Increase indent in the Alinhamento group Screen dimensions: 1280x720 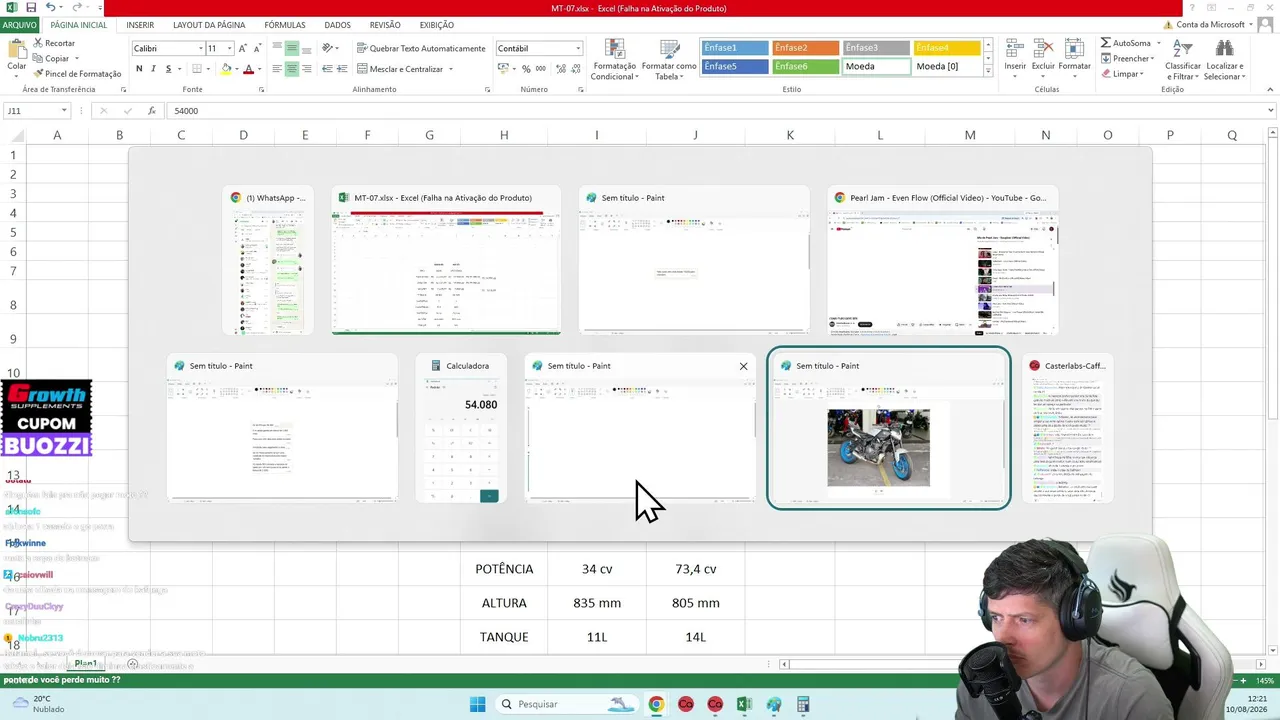coord(342,69)
